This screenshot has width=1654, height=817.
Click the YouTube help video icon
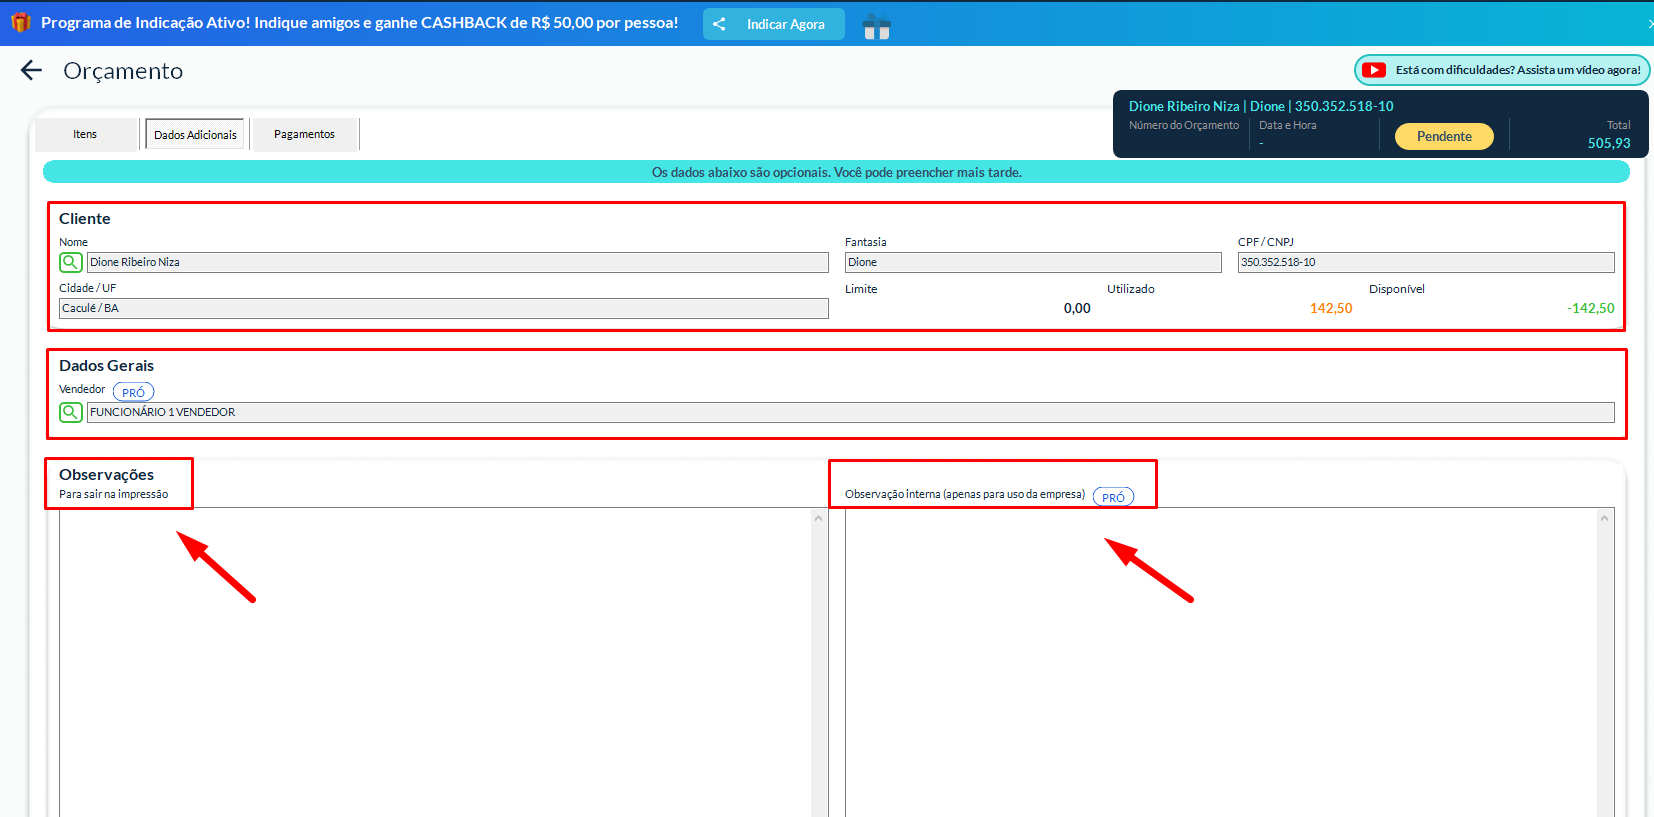[1374, 70]
